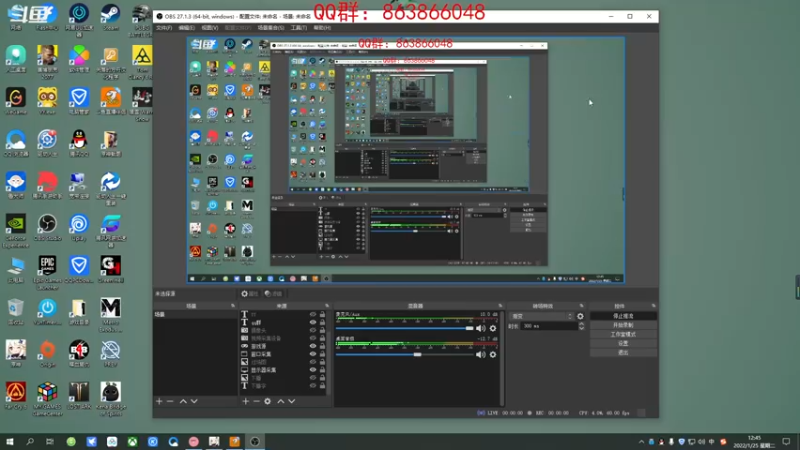
Task: Click transition duration stepper arrows
Action: 581,326
